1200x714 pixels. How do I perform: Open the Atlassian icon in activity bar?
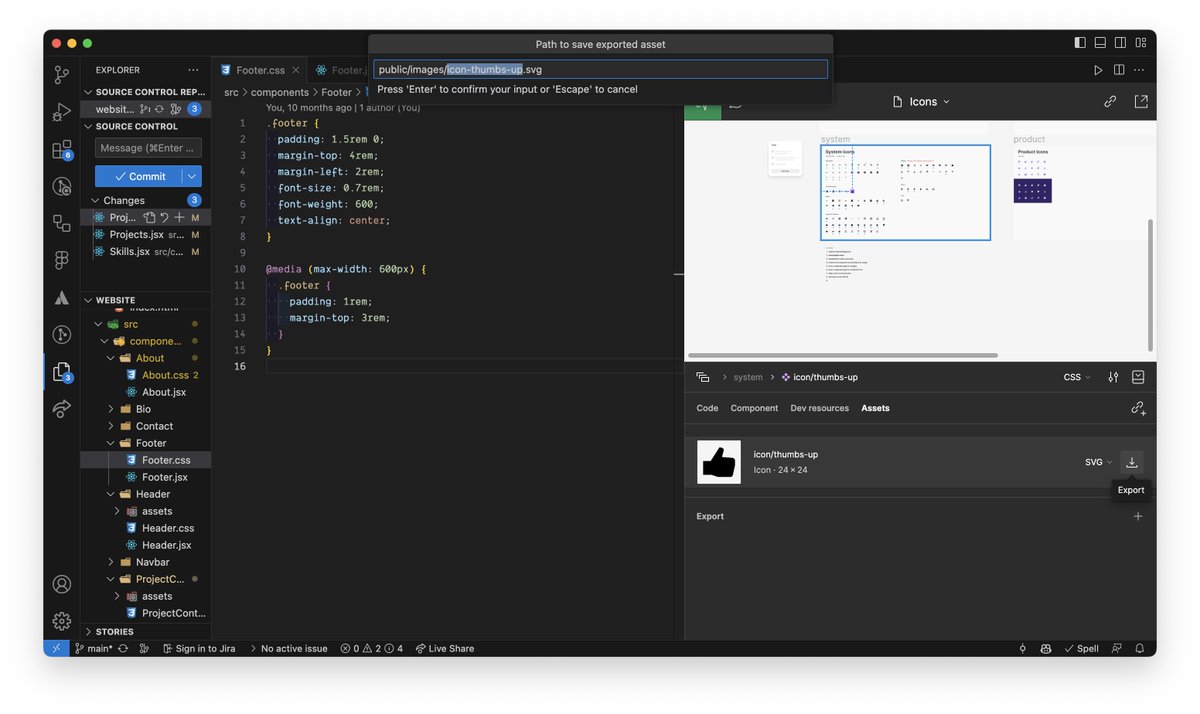coord(62,297)
